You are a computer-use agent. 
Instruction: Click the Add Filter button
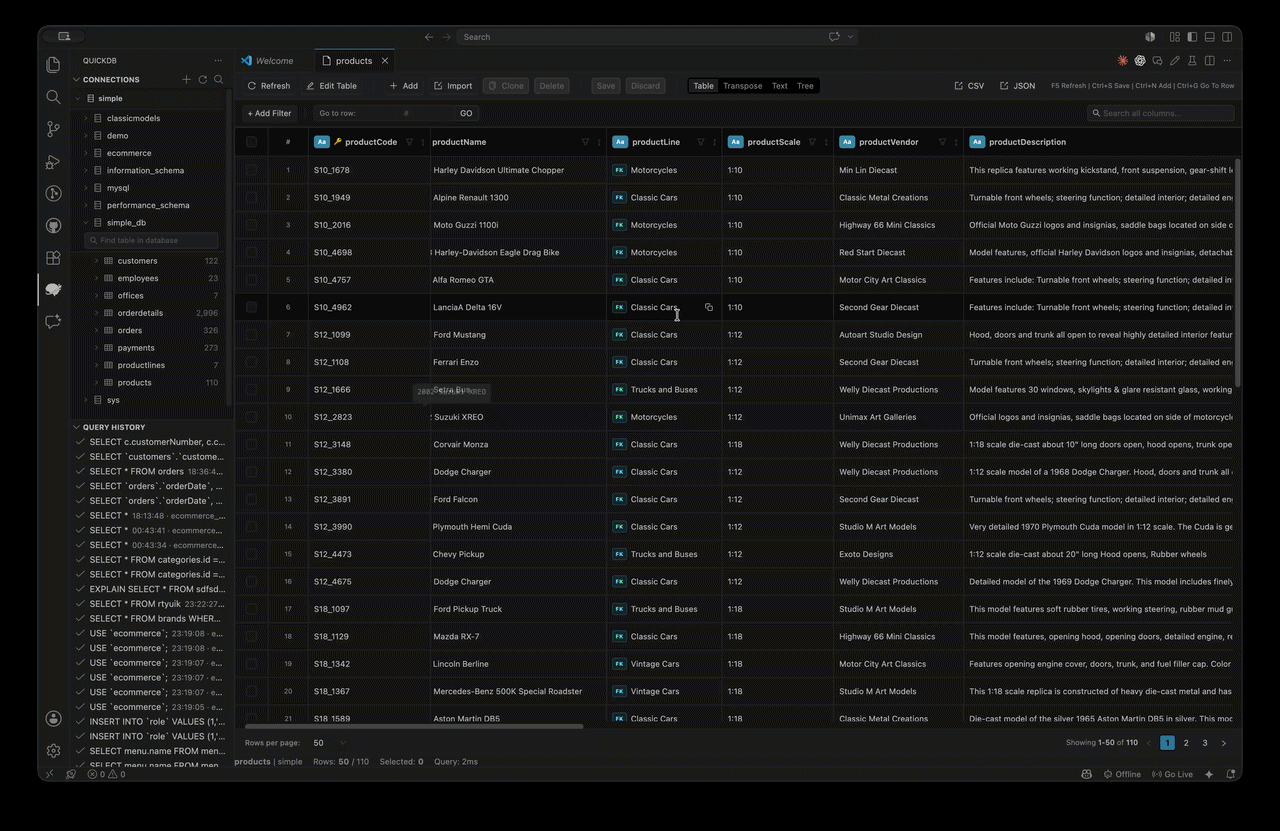click(x=269, y=113)
